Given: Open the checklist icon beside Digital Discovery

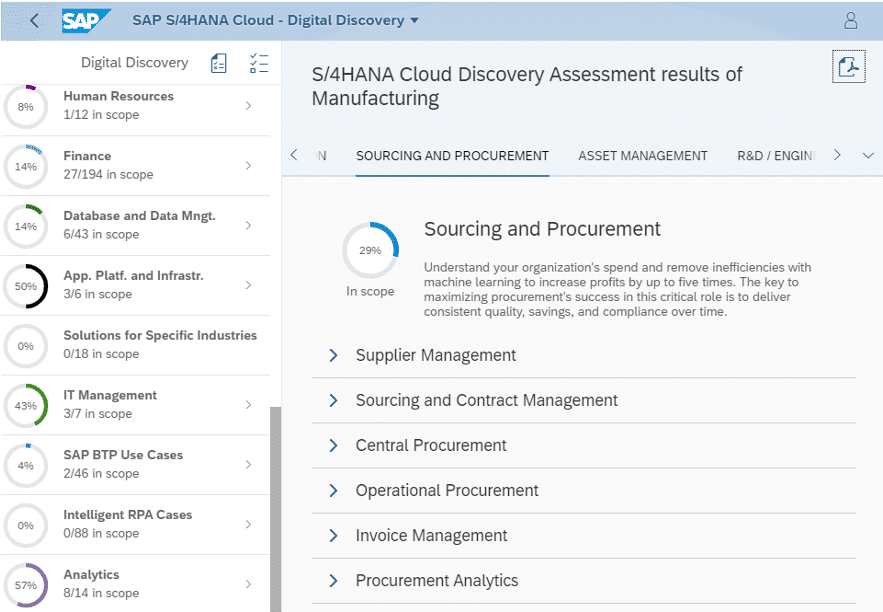Looking at the screenshot, I should click(259, 63).
